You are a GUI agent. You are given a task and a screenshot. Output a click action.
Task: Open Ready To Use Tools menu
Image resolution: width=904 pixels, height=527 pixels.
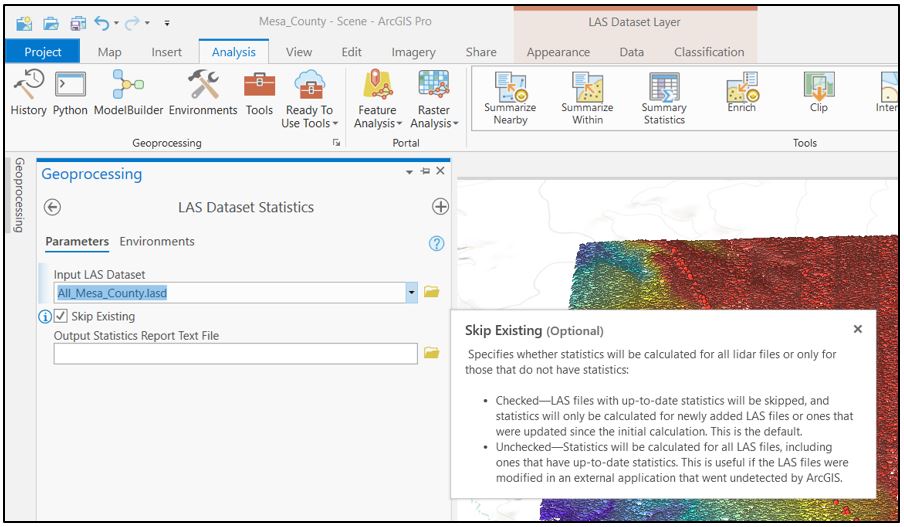pos(310,99)
